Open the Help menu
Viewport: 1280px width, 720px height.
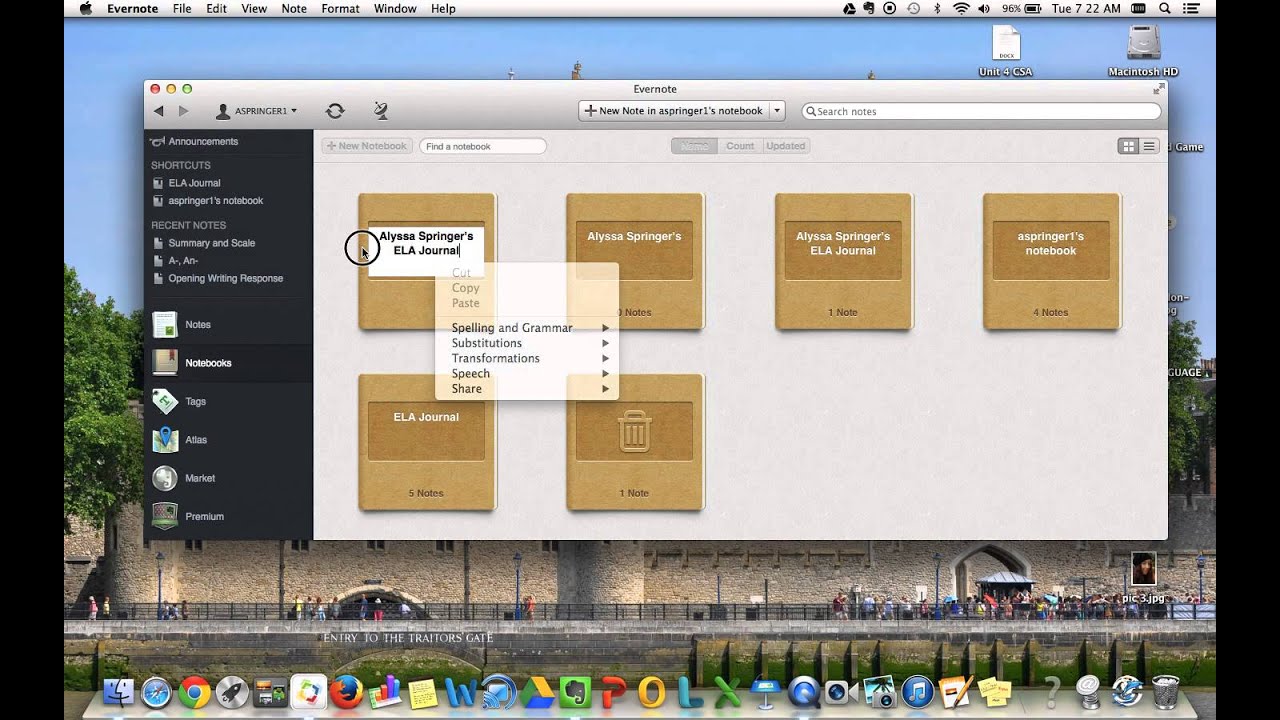(443, 8)
